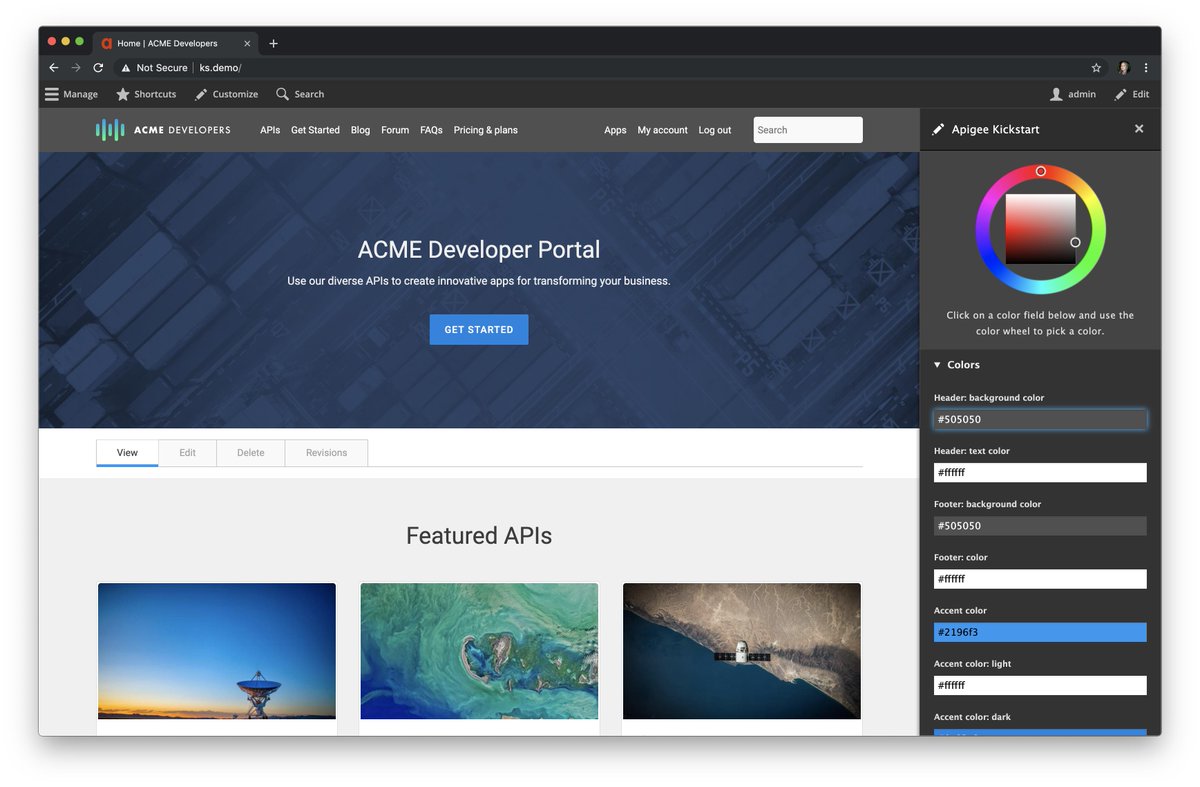Screen dimensions: 1200x787
Task: Close the Apigee Kickstart panel
Action: pyautogui.click(x=1139, y=129)
